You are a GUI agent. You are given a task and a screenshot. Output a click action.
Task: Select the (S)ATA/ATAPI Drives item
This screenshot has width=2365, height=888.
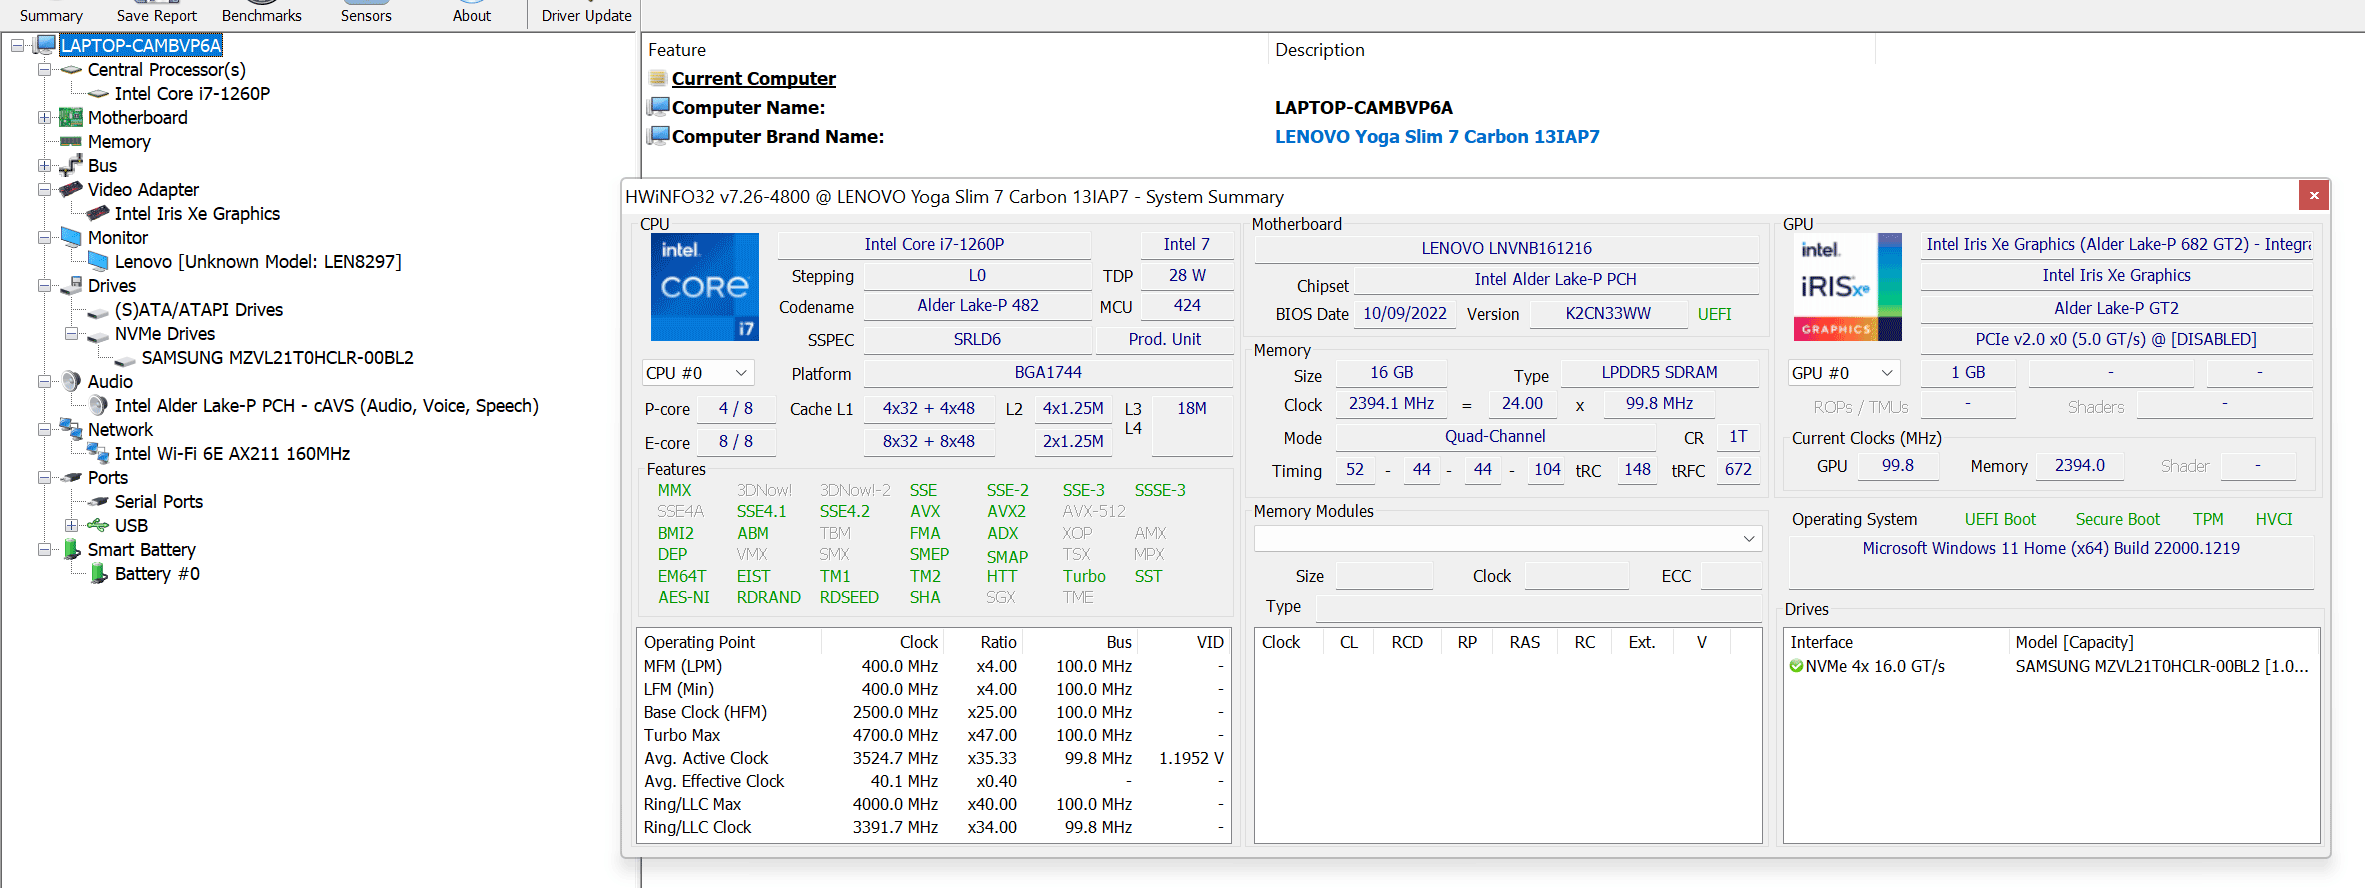pos(199,310)
